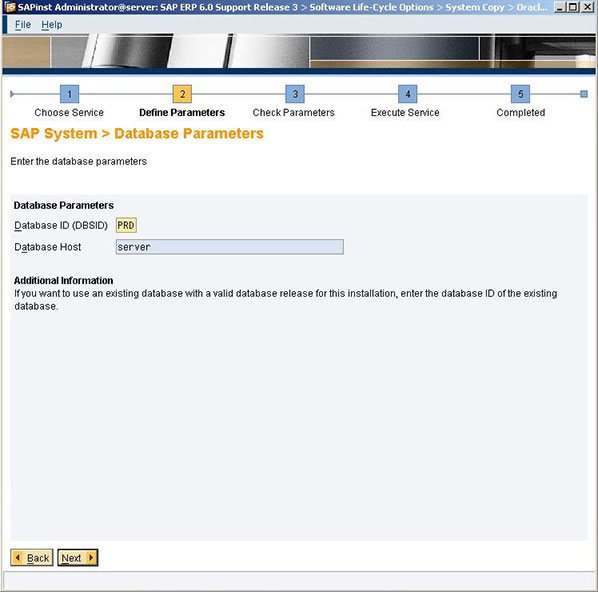Go to Next installation step
The image size is (598, 592).
[78, 558]
